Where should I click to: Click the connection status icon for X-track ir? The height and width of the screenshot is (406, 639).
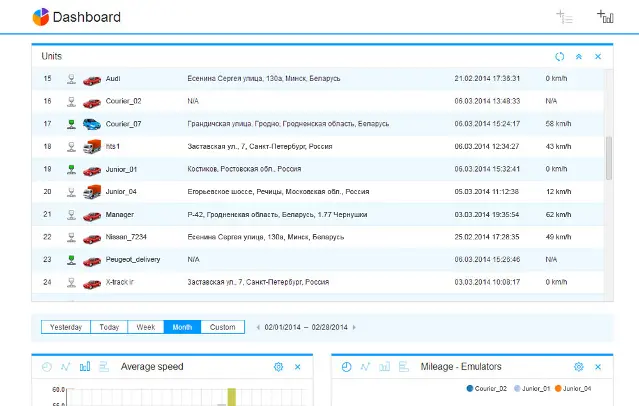[x=71, y=282]
